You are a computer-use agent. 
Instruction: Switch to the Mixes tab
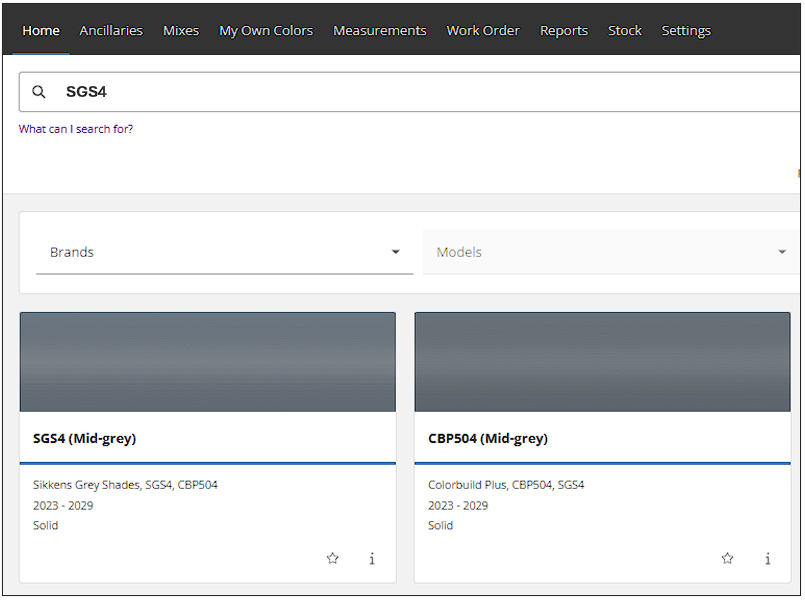[x=181, y=31]
